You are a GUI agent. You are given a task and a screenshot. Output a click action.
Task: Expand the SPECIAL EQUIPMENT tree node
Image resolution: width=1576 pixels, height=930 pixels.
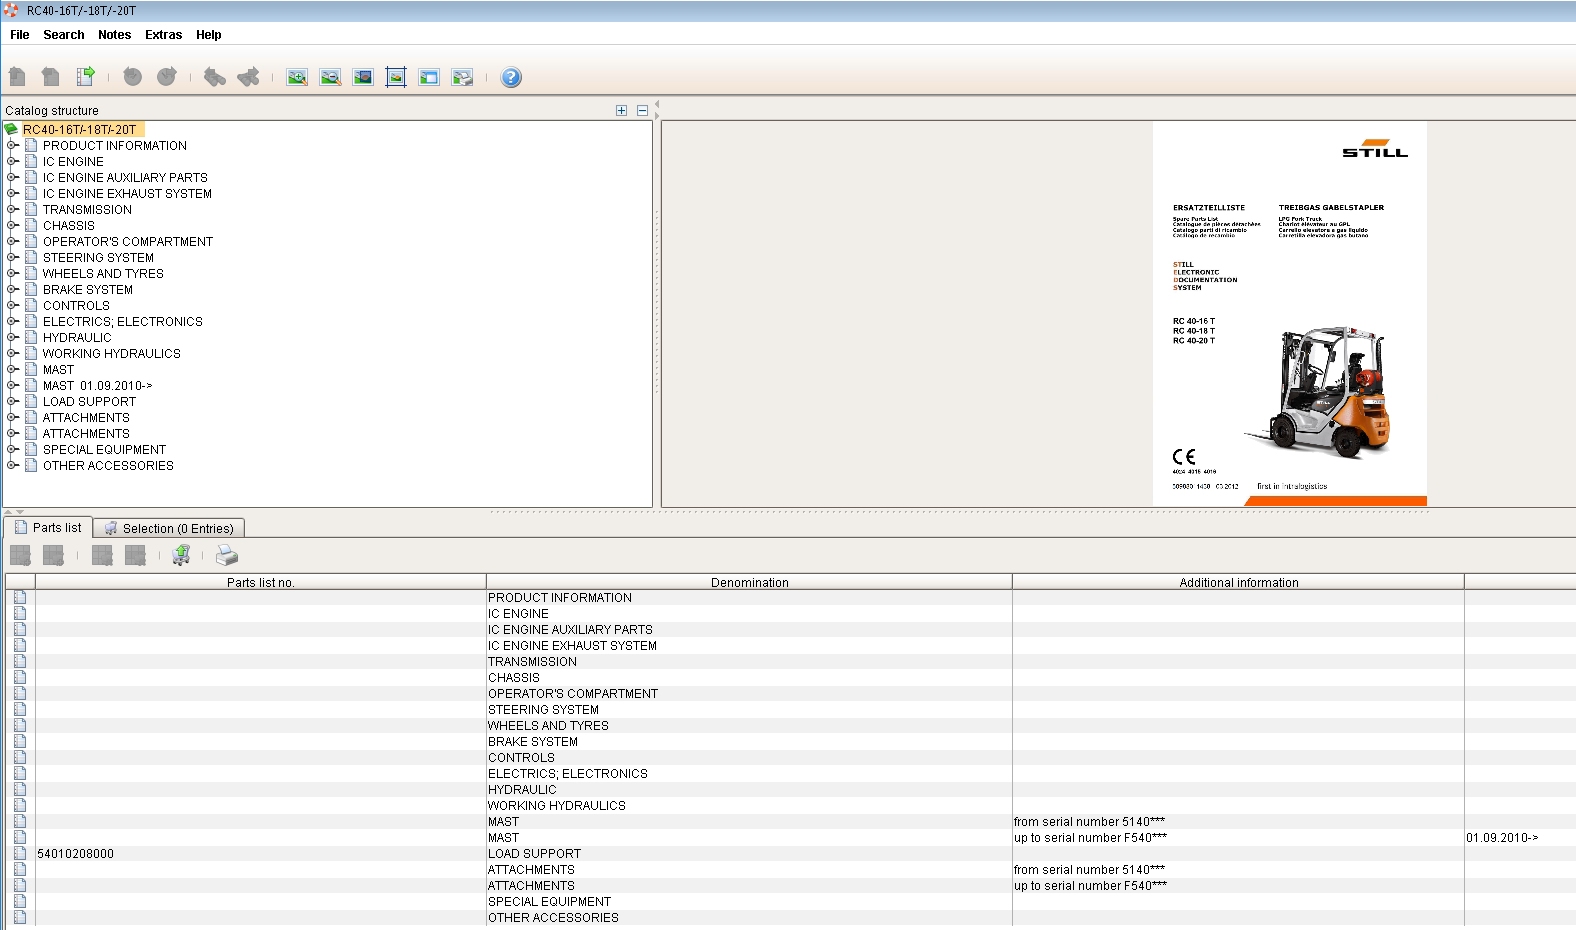pyautogui.click(x=12, y=449)
